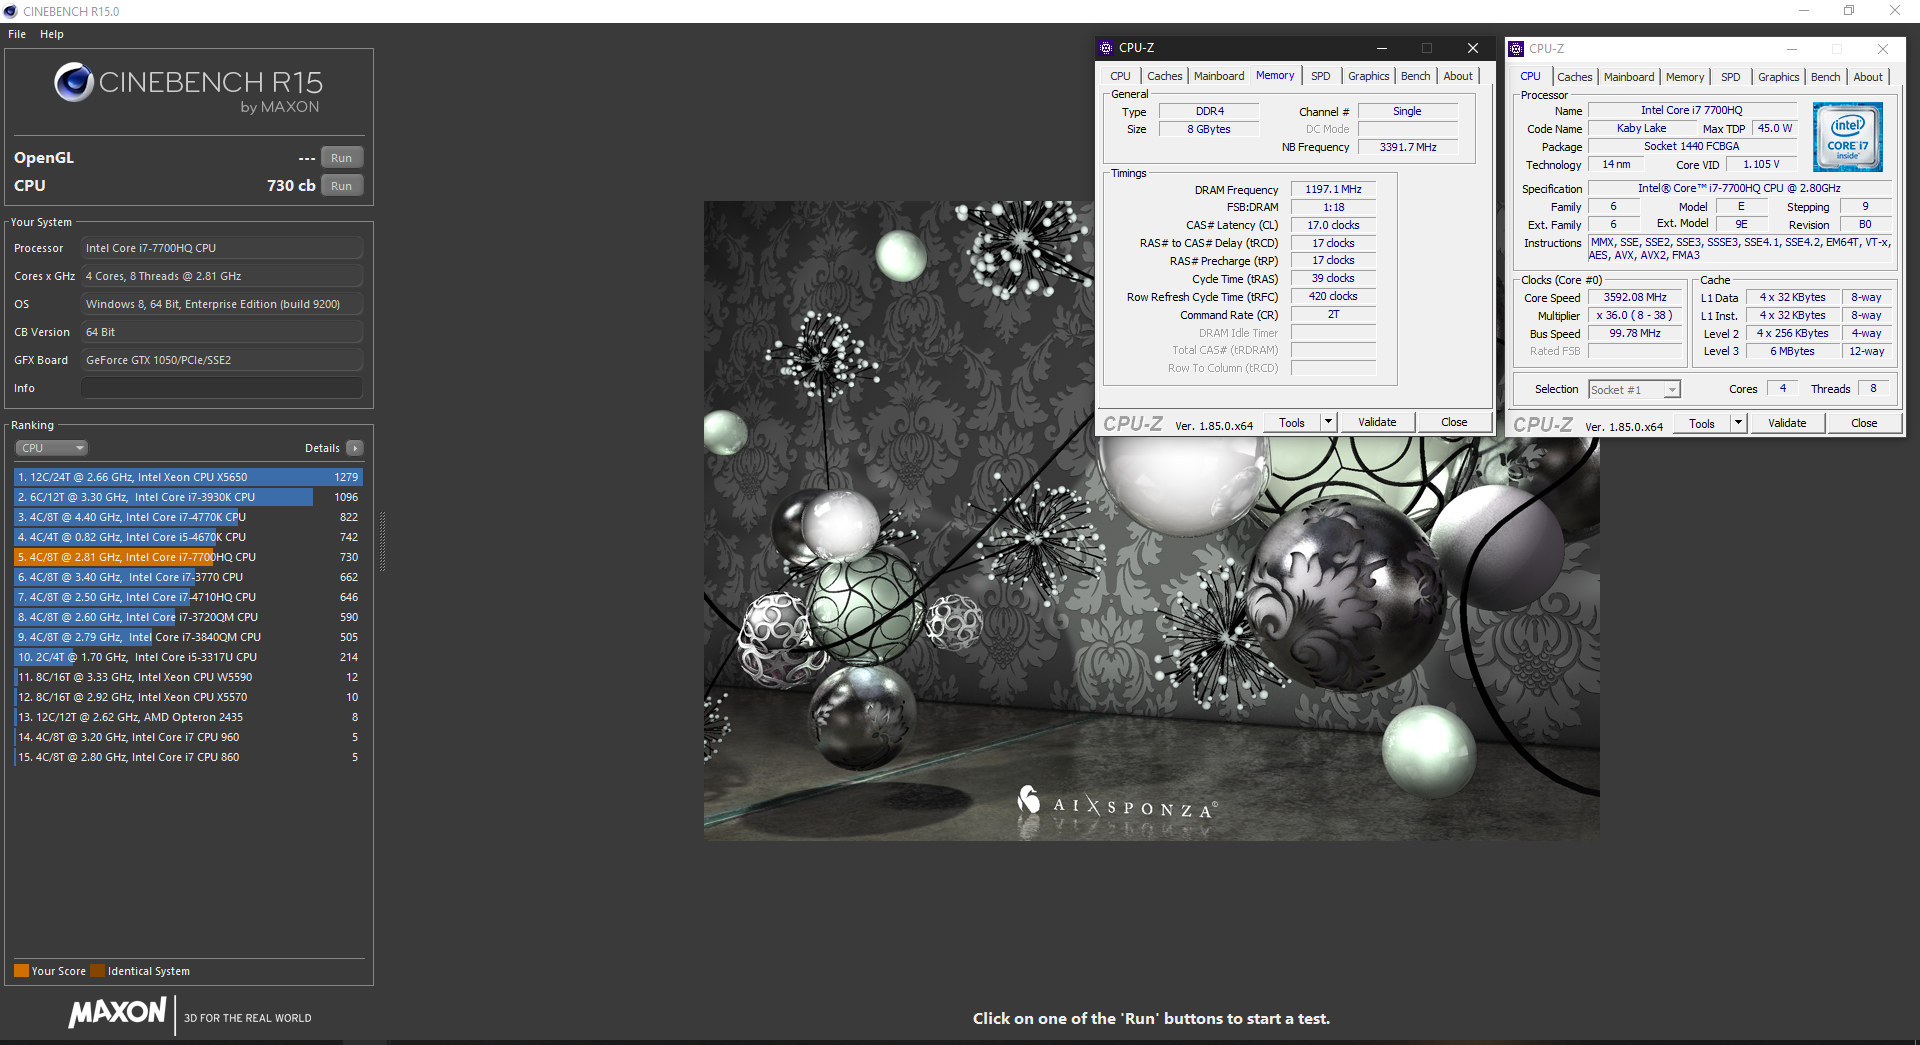This screenshot has width=1920, height=1045.
Task: Click the second CPU-Z window title icon
Action: [1516, 49]
